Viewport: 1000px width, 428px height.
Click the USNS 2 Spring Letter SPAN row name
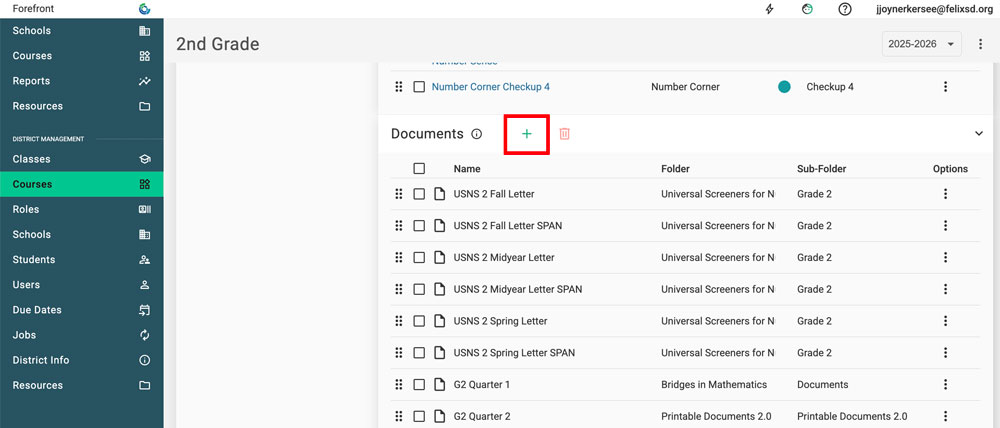[x=514, y=353]
